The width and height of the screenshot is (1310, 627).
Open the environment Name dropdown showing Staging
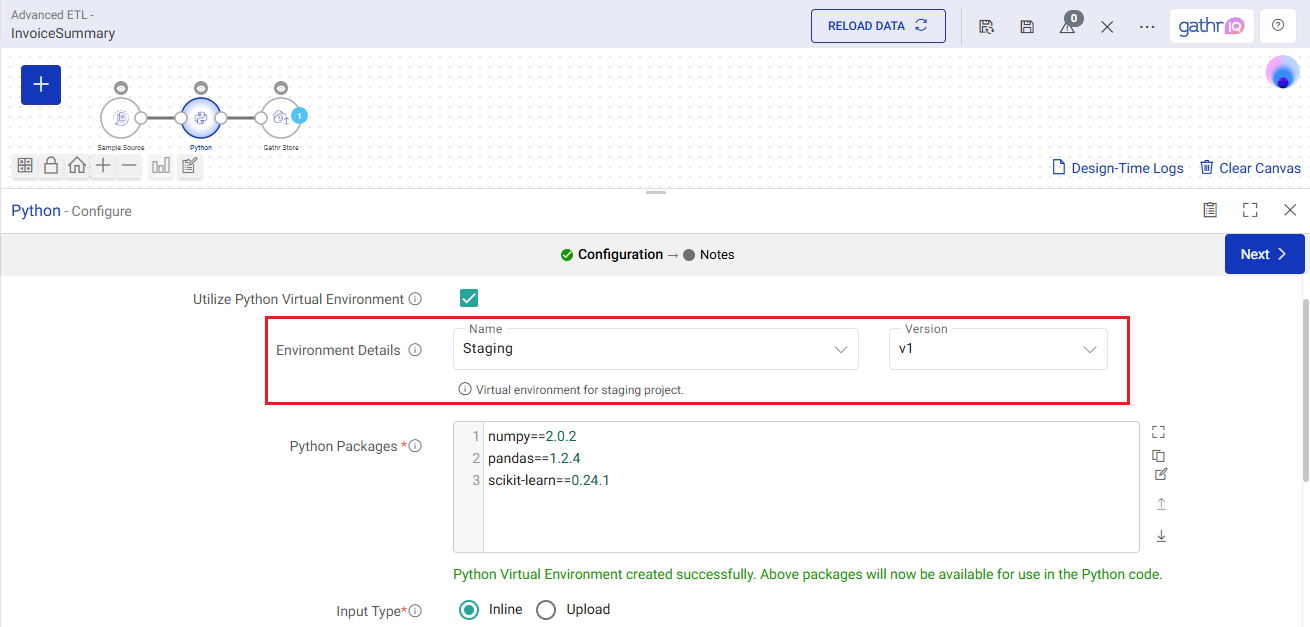click(x=655, y=349)
